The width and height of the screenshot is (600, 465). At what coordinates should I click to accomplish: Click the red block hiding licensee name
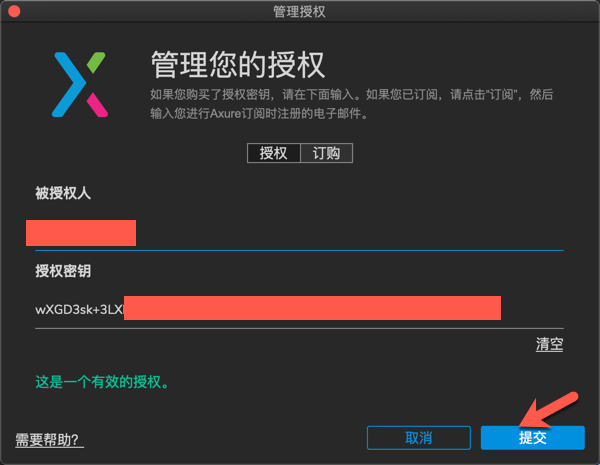[81, 233]
